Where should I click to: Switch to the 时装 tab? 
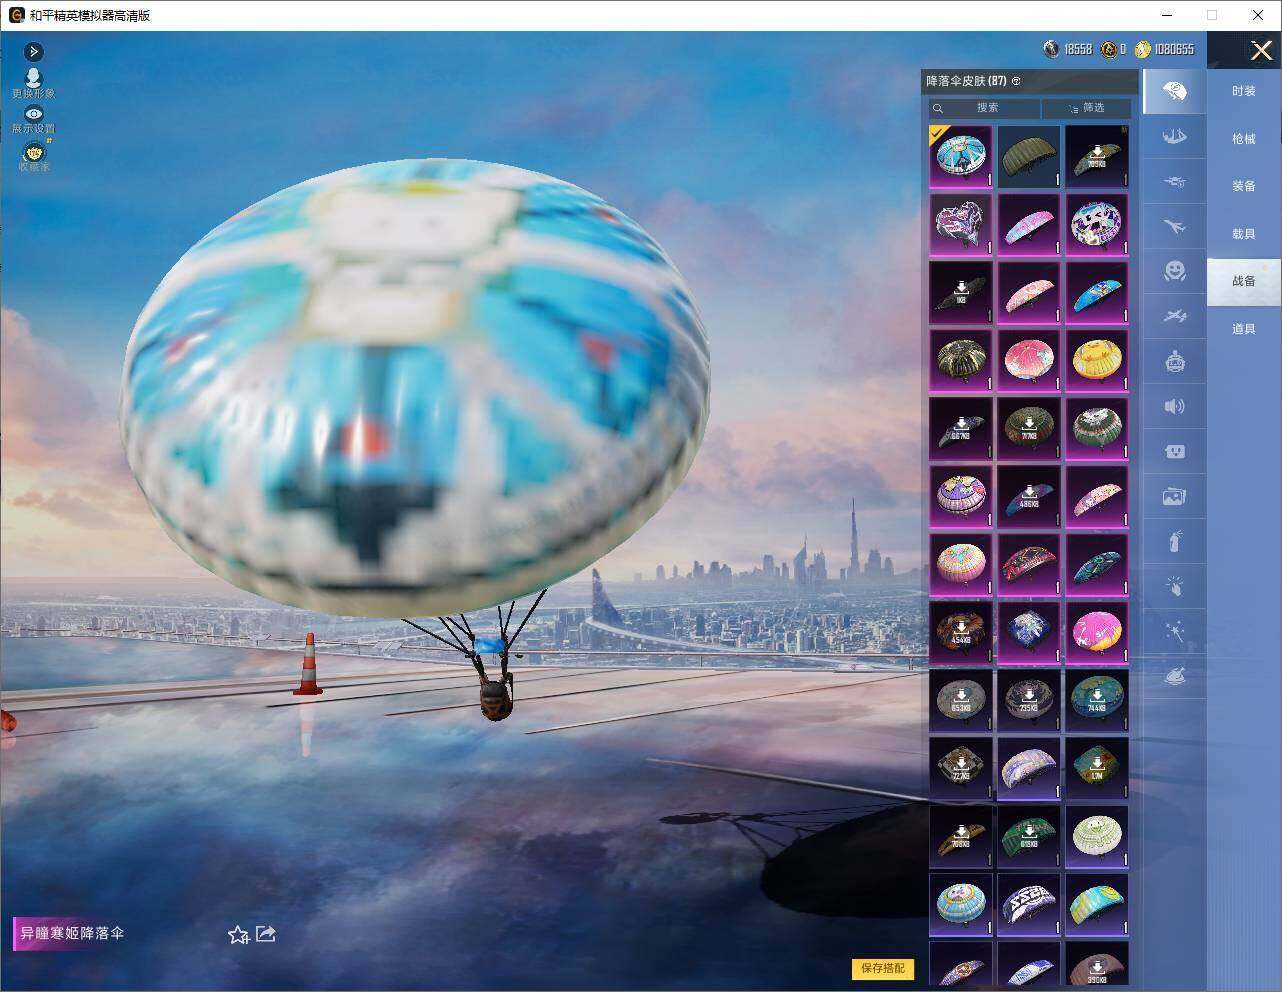1243,91
